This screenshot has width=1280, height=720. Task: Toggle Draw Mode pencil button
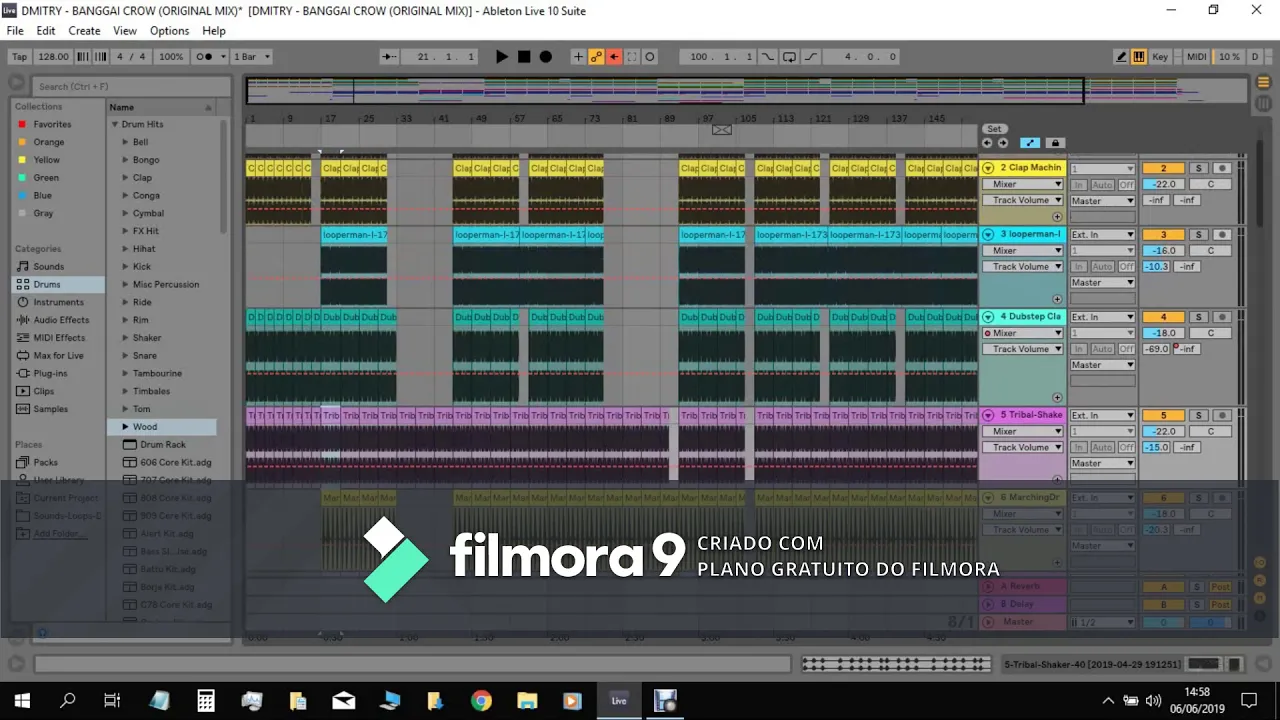[x=1121, y=57]
